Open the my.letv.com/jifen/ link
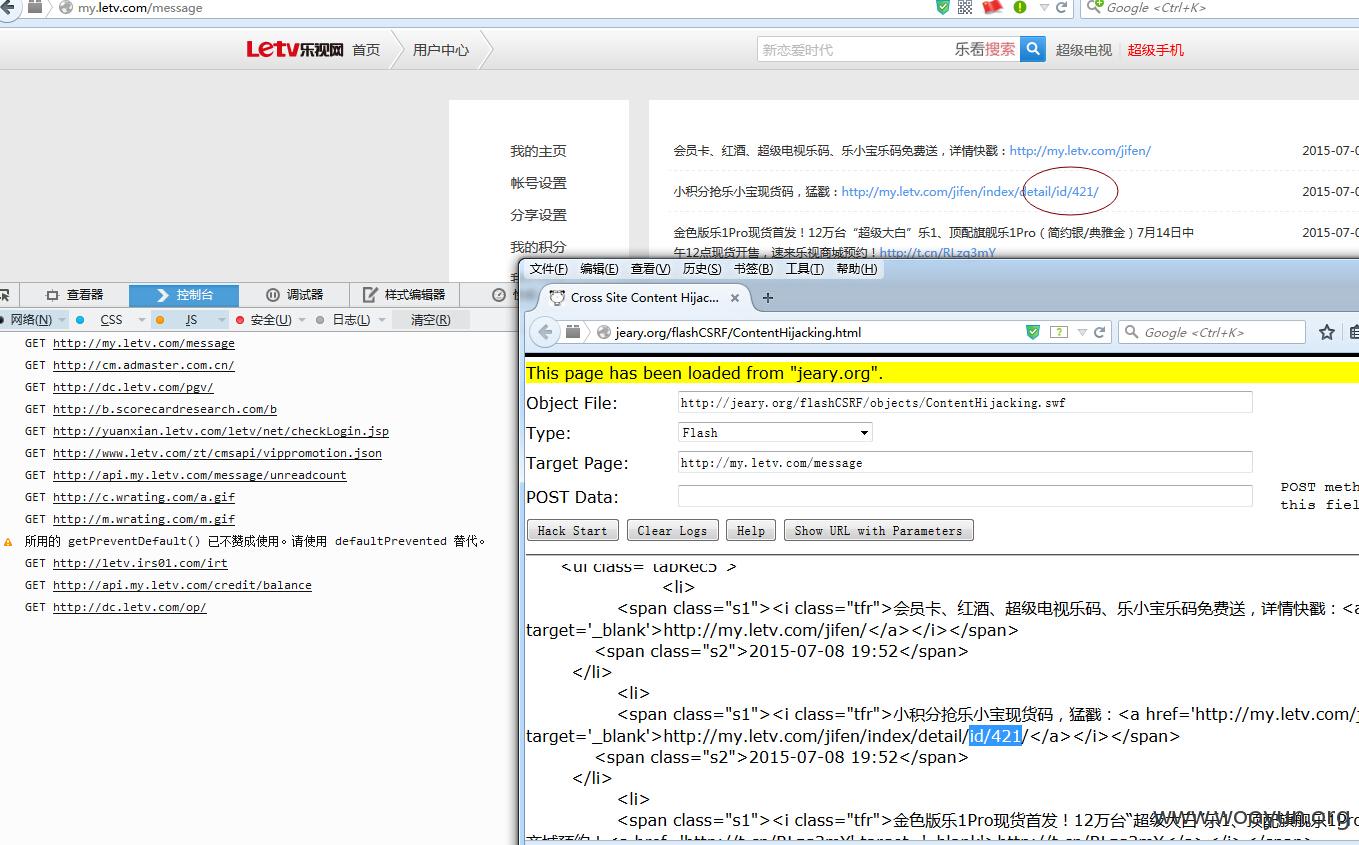Viewport: 1359px width, 845px height. [1080, 151]
